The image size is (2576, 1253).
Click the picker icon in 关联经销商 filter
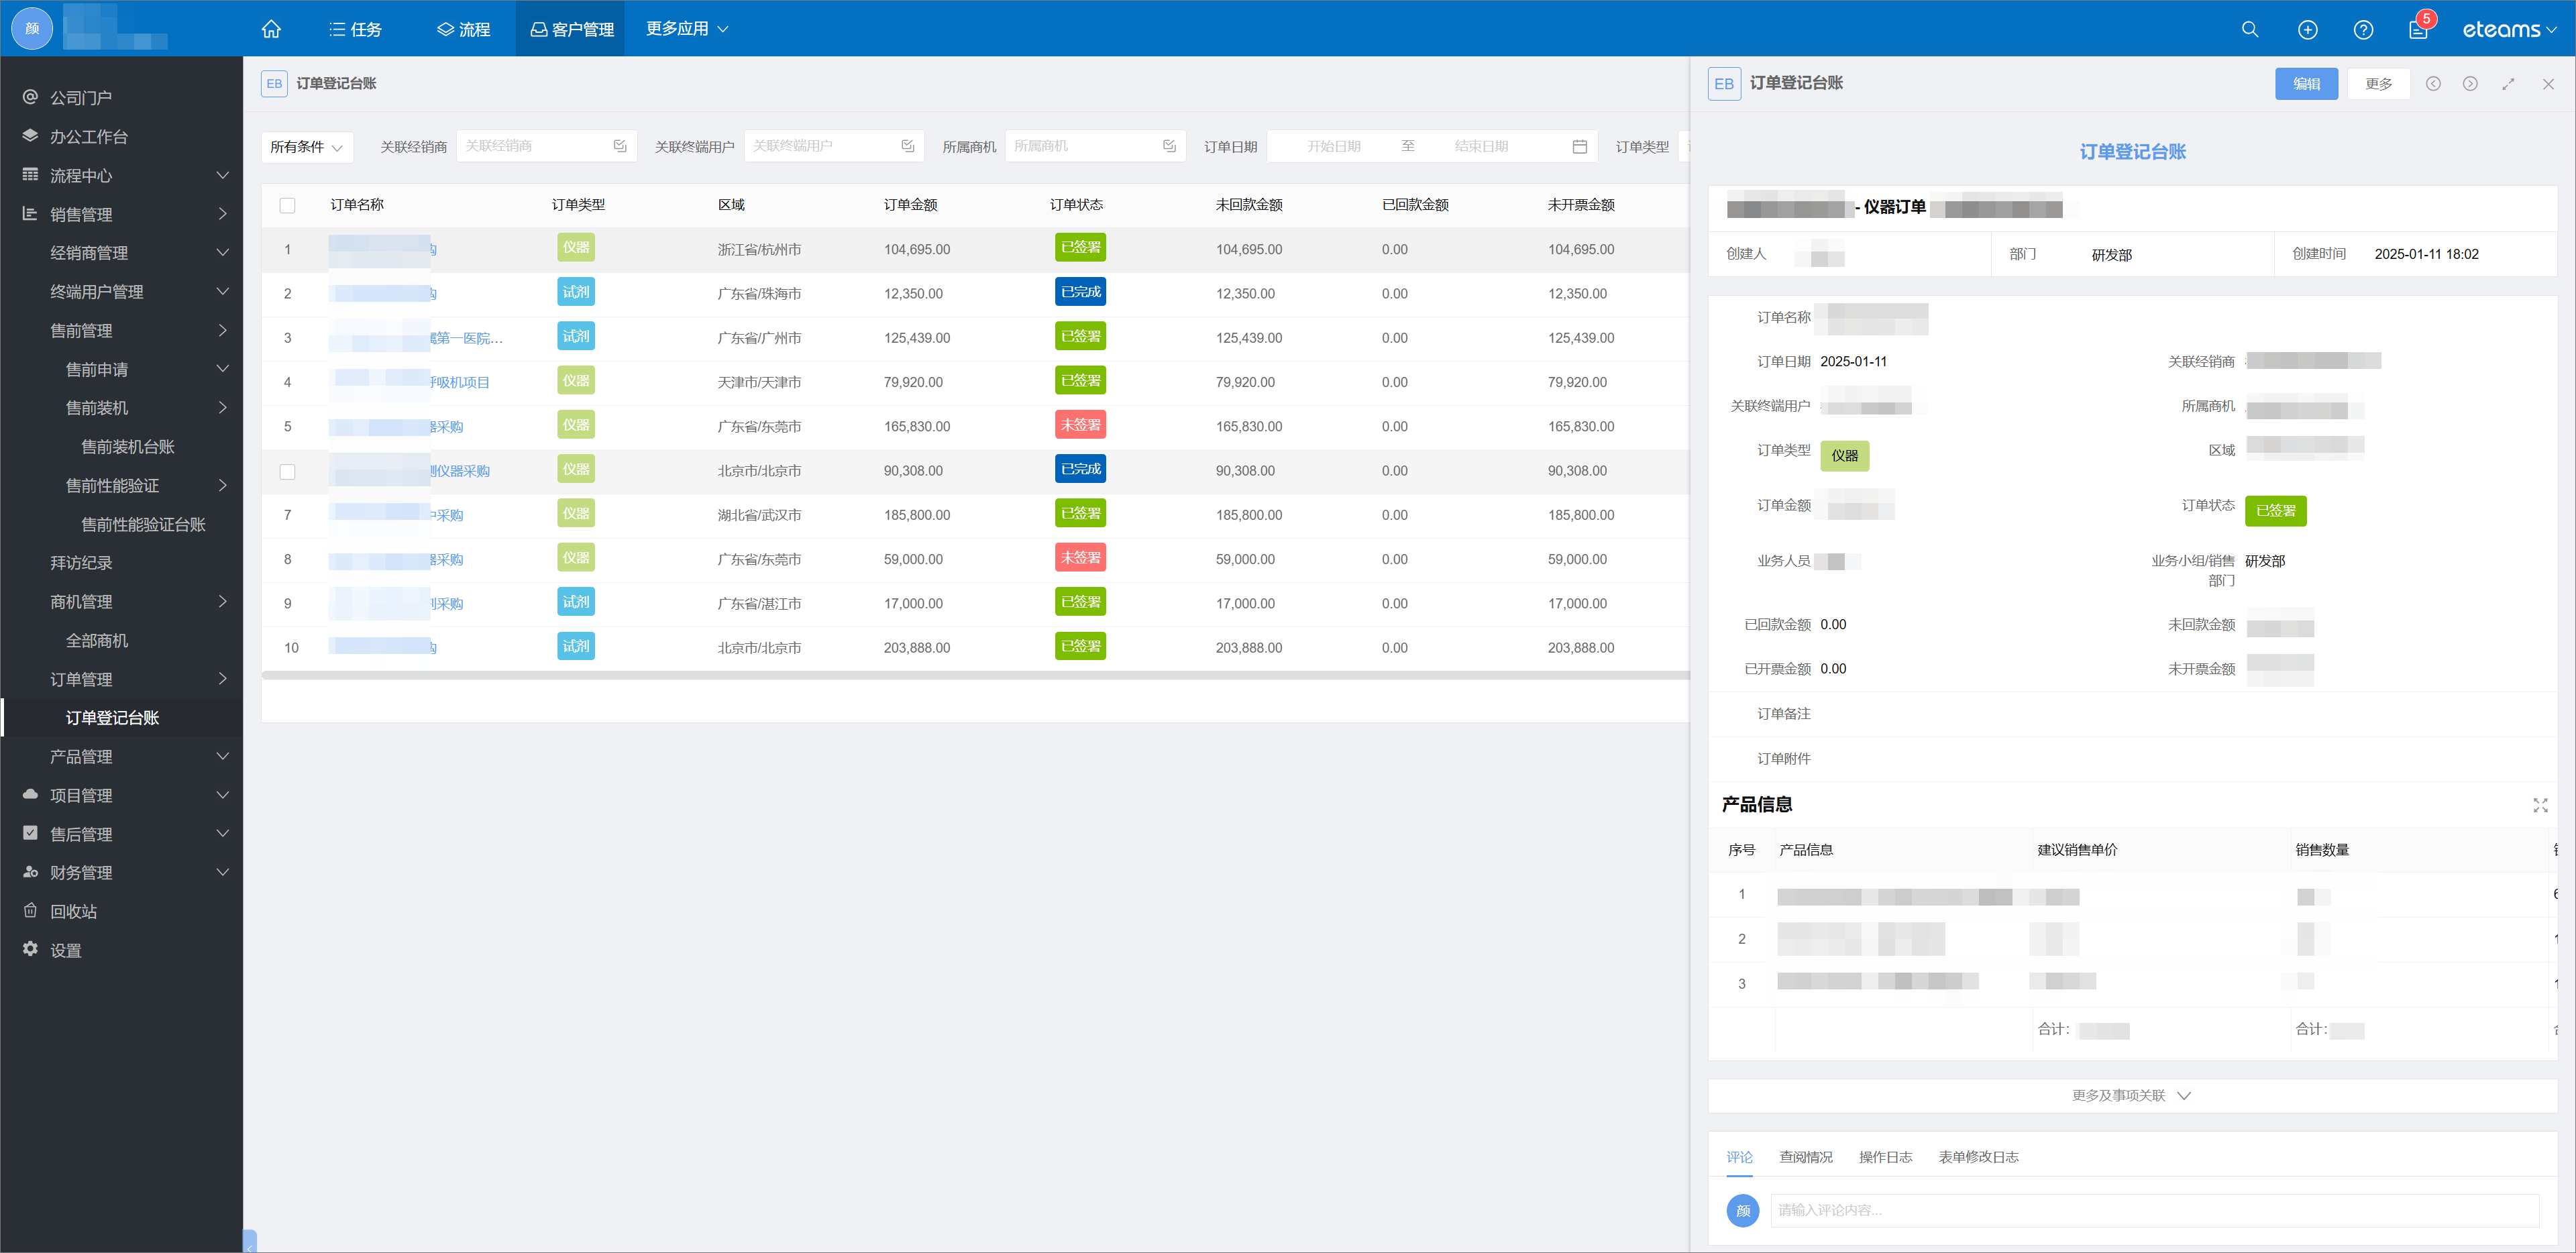pyautogui.click(x=620, y=146)
